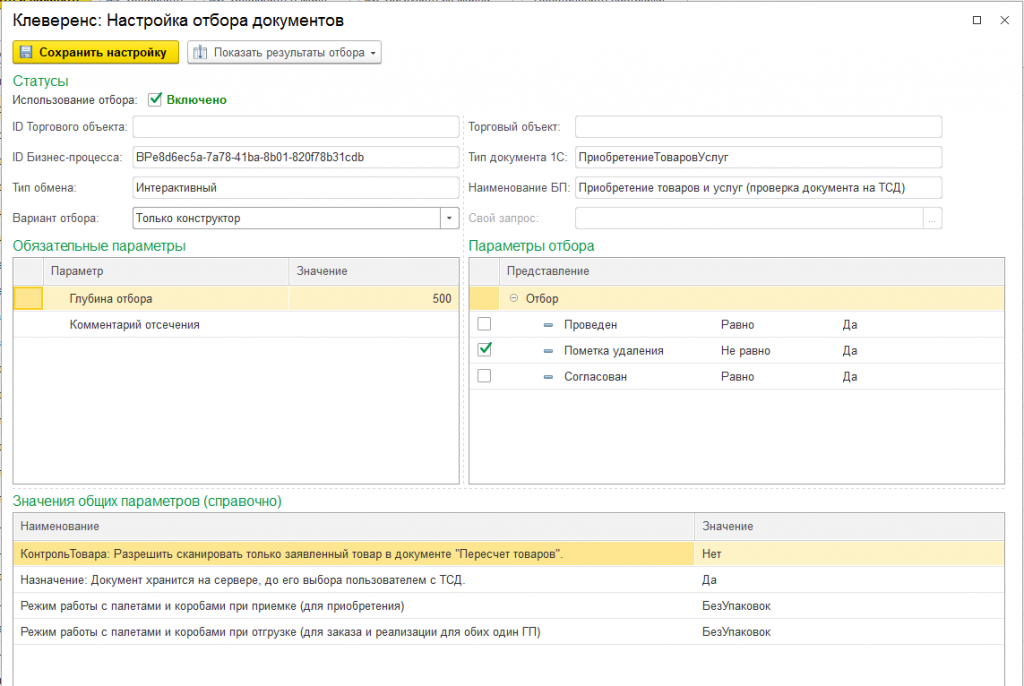The width and height of the screenshot is (1024, 686).
Task: Click Сохранить настройку button
Action: coord(95,52)
